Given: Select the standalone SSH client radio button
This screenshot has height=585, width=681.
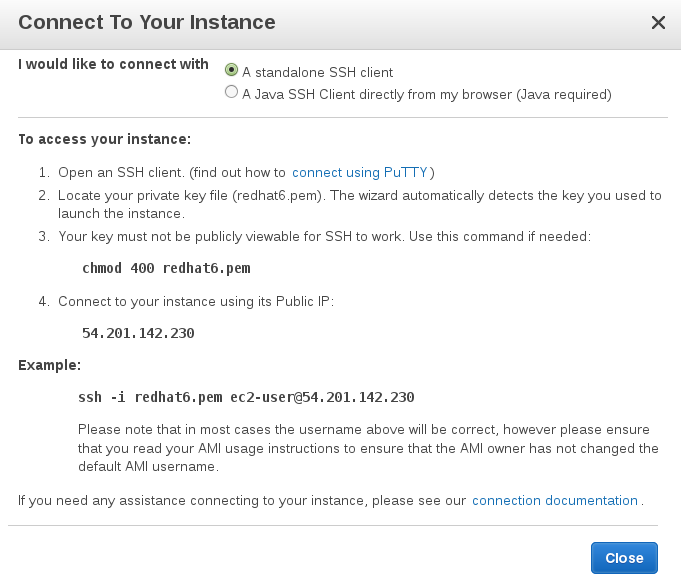Looking at the screenshot, I should (x=232, y=70).
